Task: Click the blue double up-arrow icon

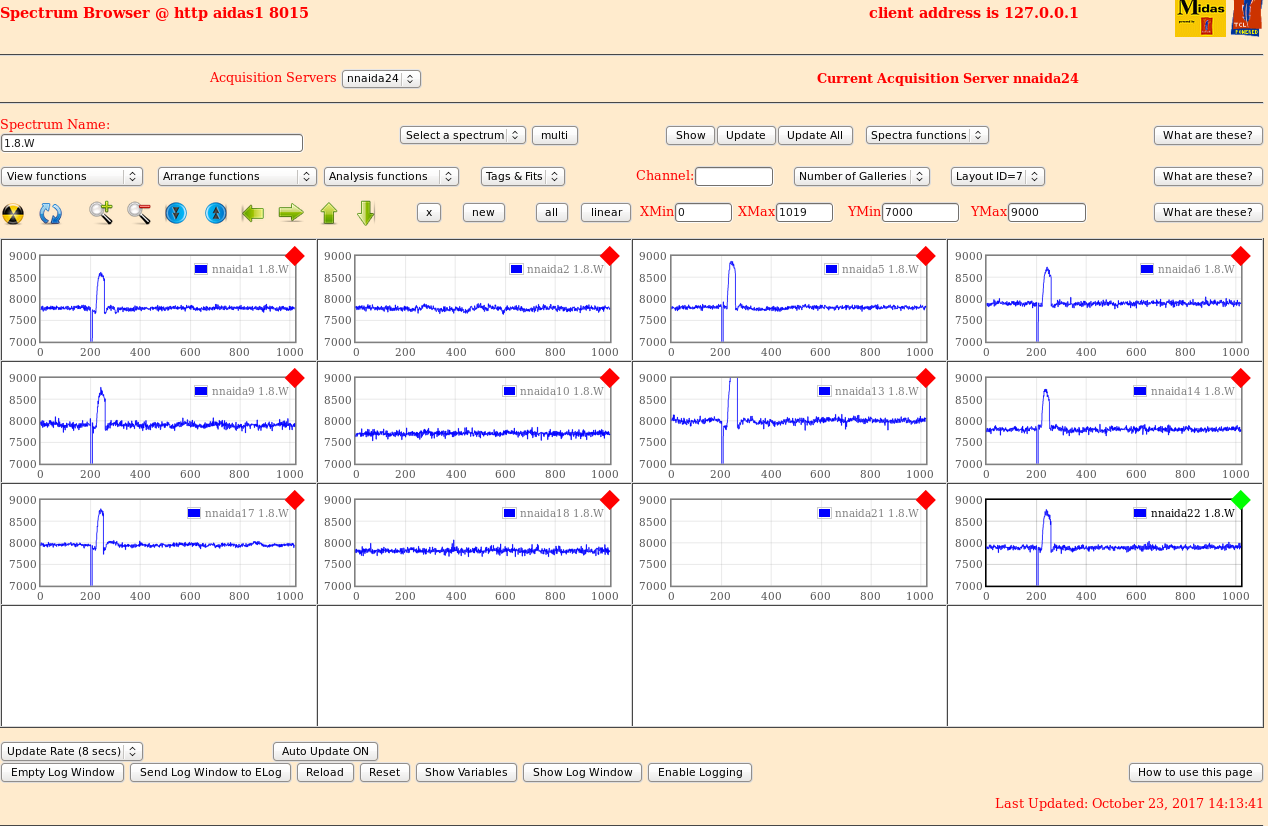Action: point(216,212)
